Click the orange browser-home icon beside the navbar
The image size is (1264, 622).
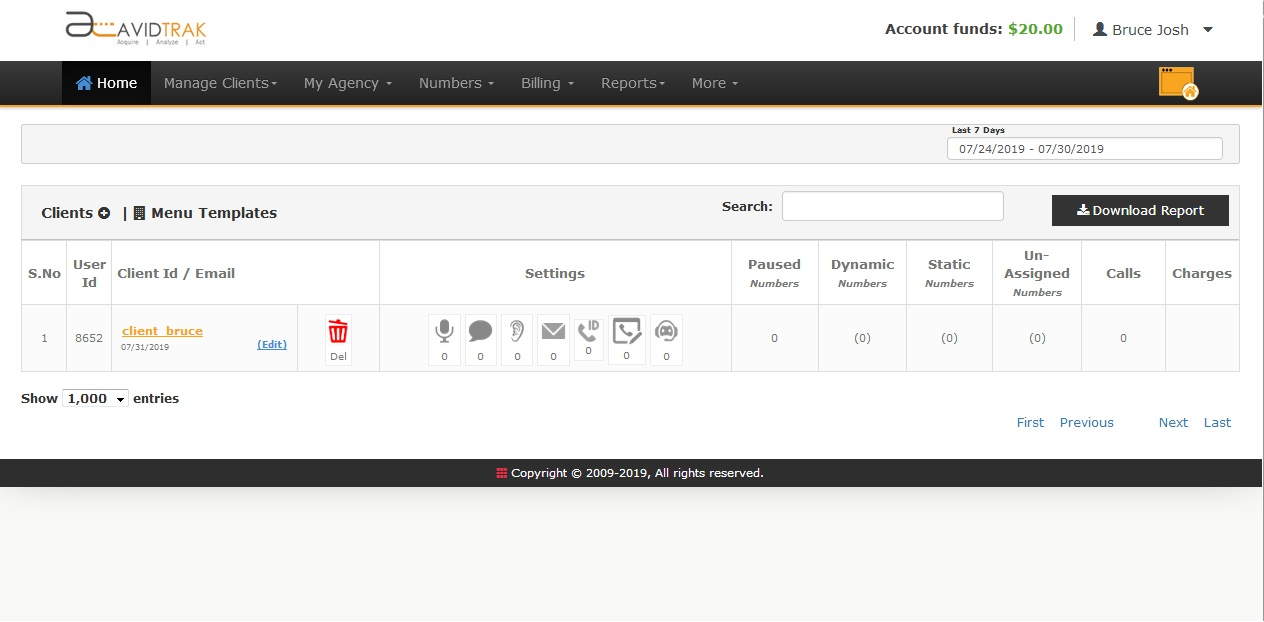click(x=1177, y=81)
